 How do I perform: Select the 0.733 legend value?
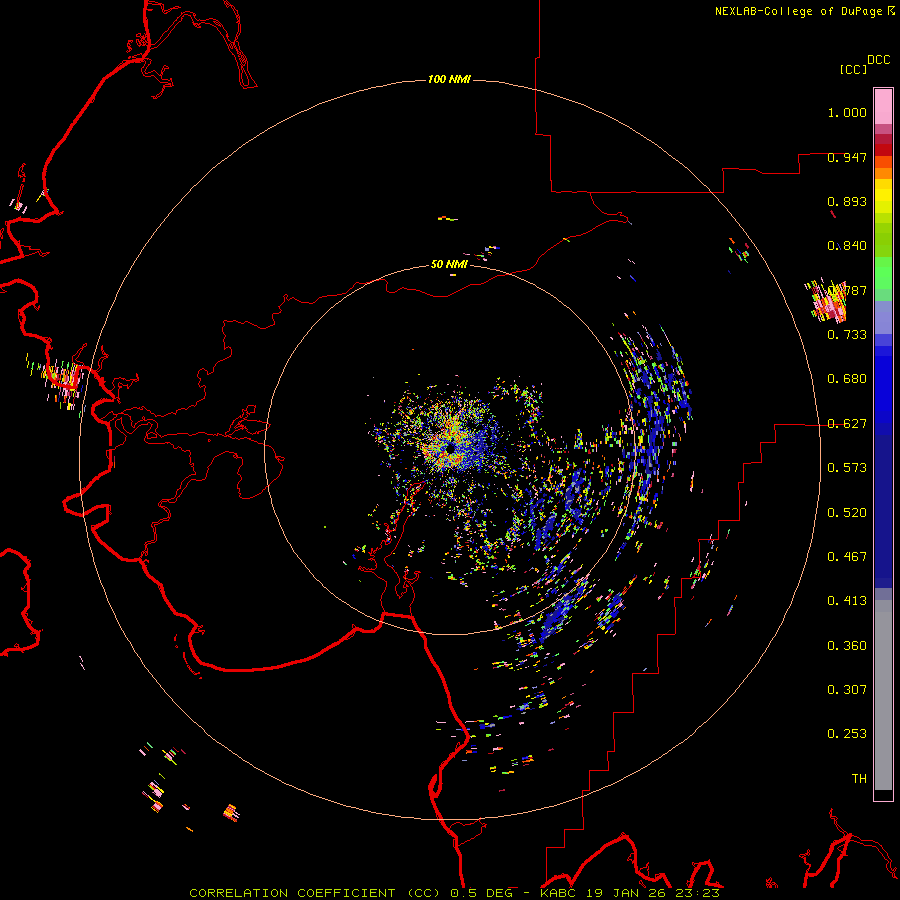(847, 335)
